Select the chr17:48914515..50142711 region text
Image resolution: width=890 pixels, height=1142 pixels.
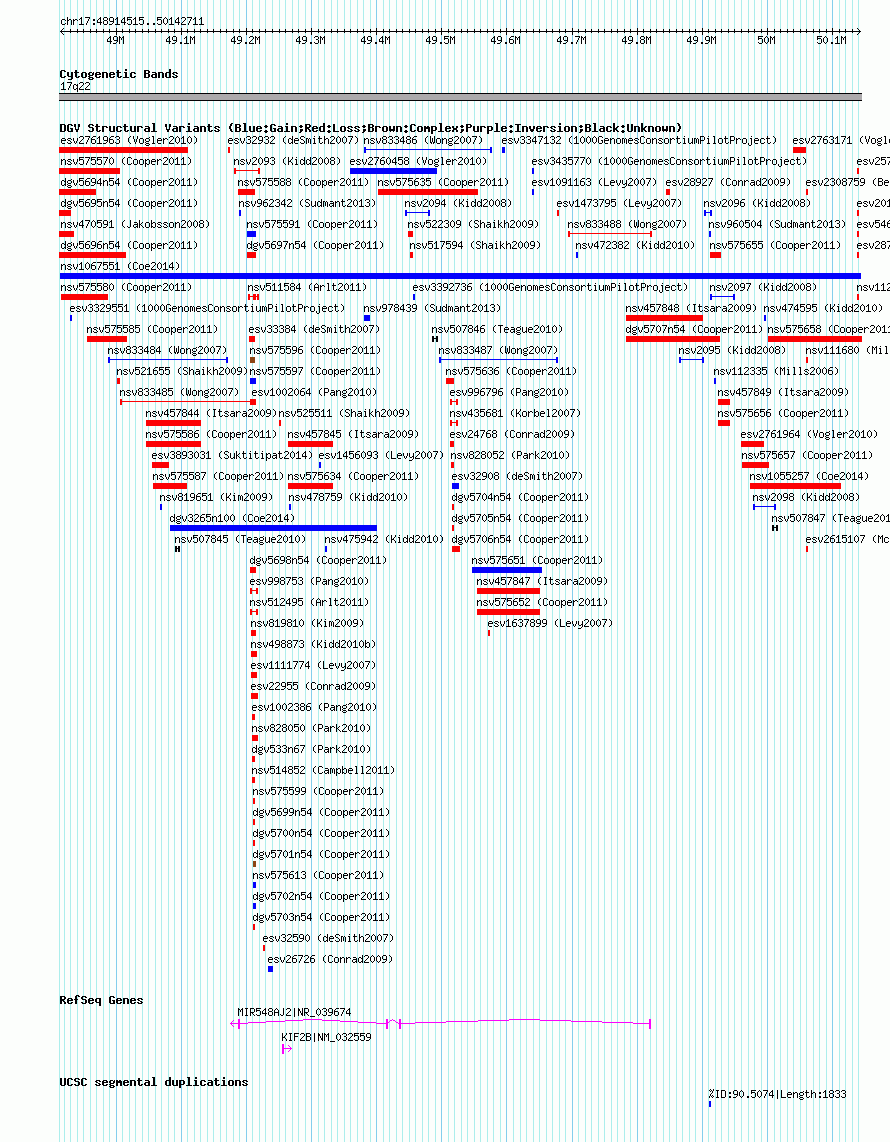132,22
